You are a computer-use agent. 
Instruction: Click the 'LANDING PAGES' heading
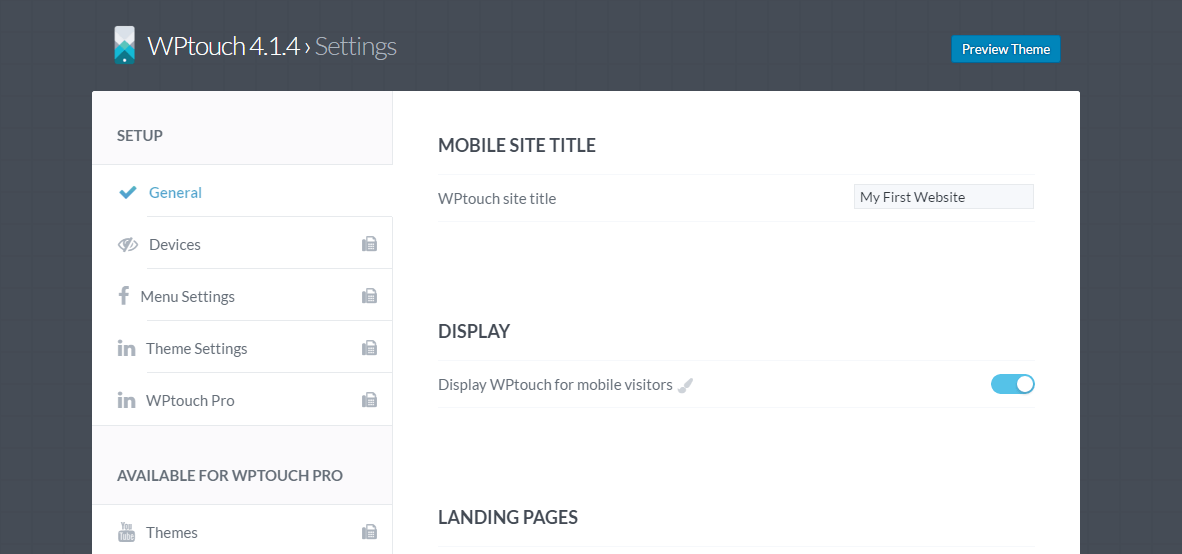(x=508, y=517)
